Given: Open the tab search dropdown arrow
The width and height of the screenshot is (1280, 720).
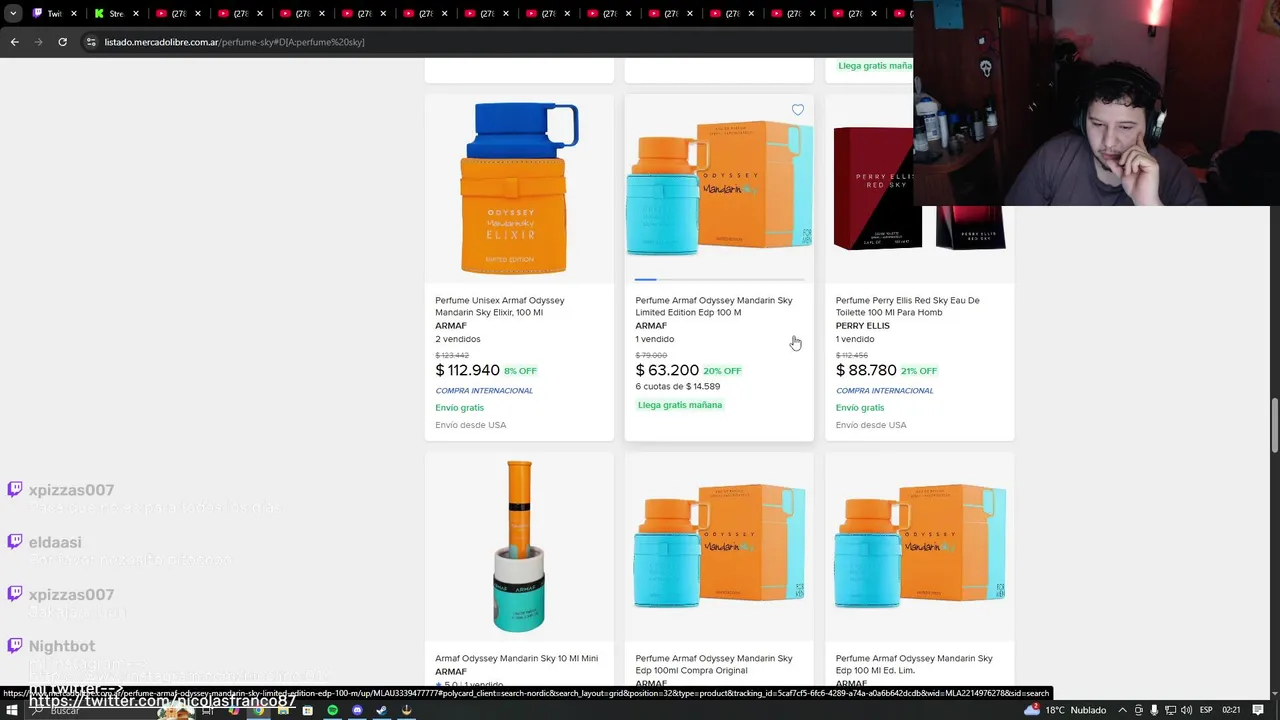Looking at the screenshot, I should click(13, 14).
